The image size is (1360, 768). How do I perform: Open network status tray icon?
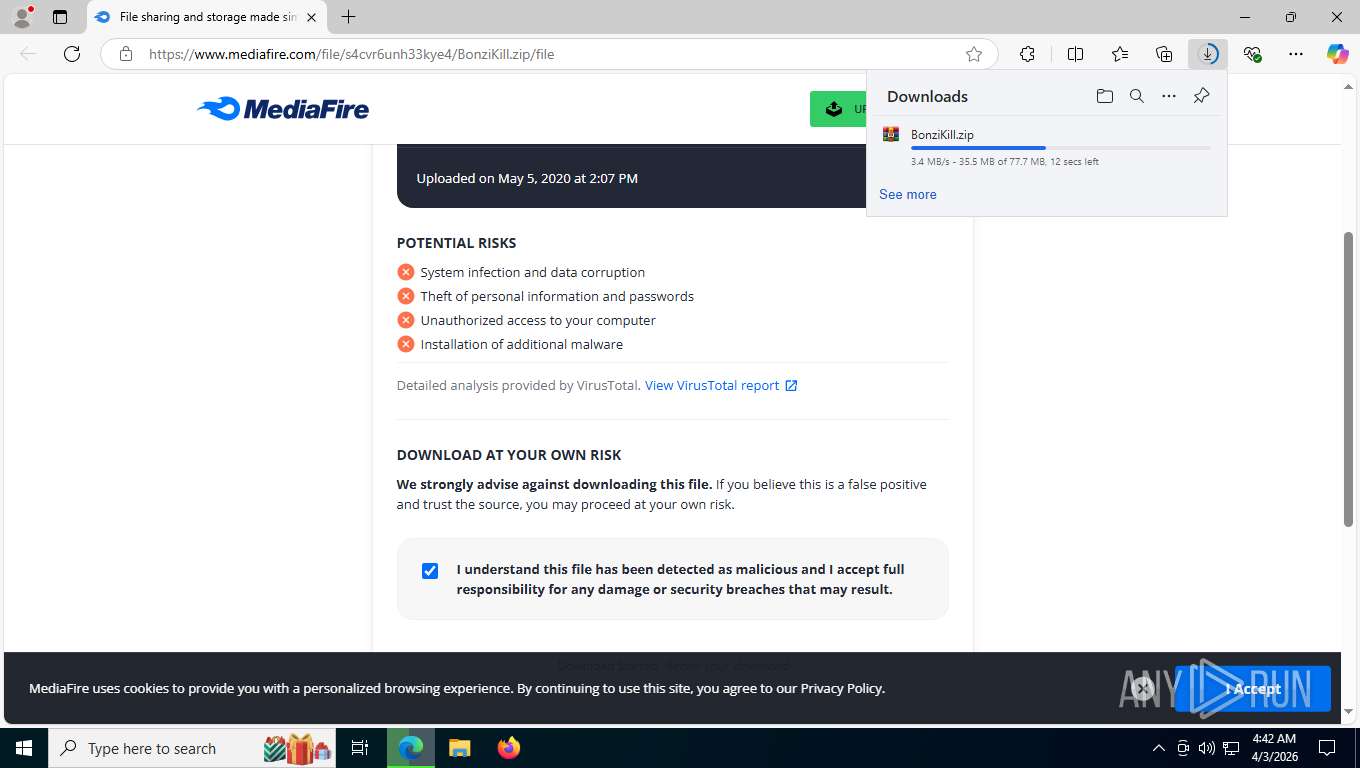tap(1231, 748)
